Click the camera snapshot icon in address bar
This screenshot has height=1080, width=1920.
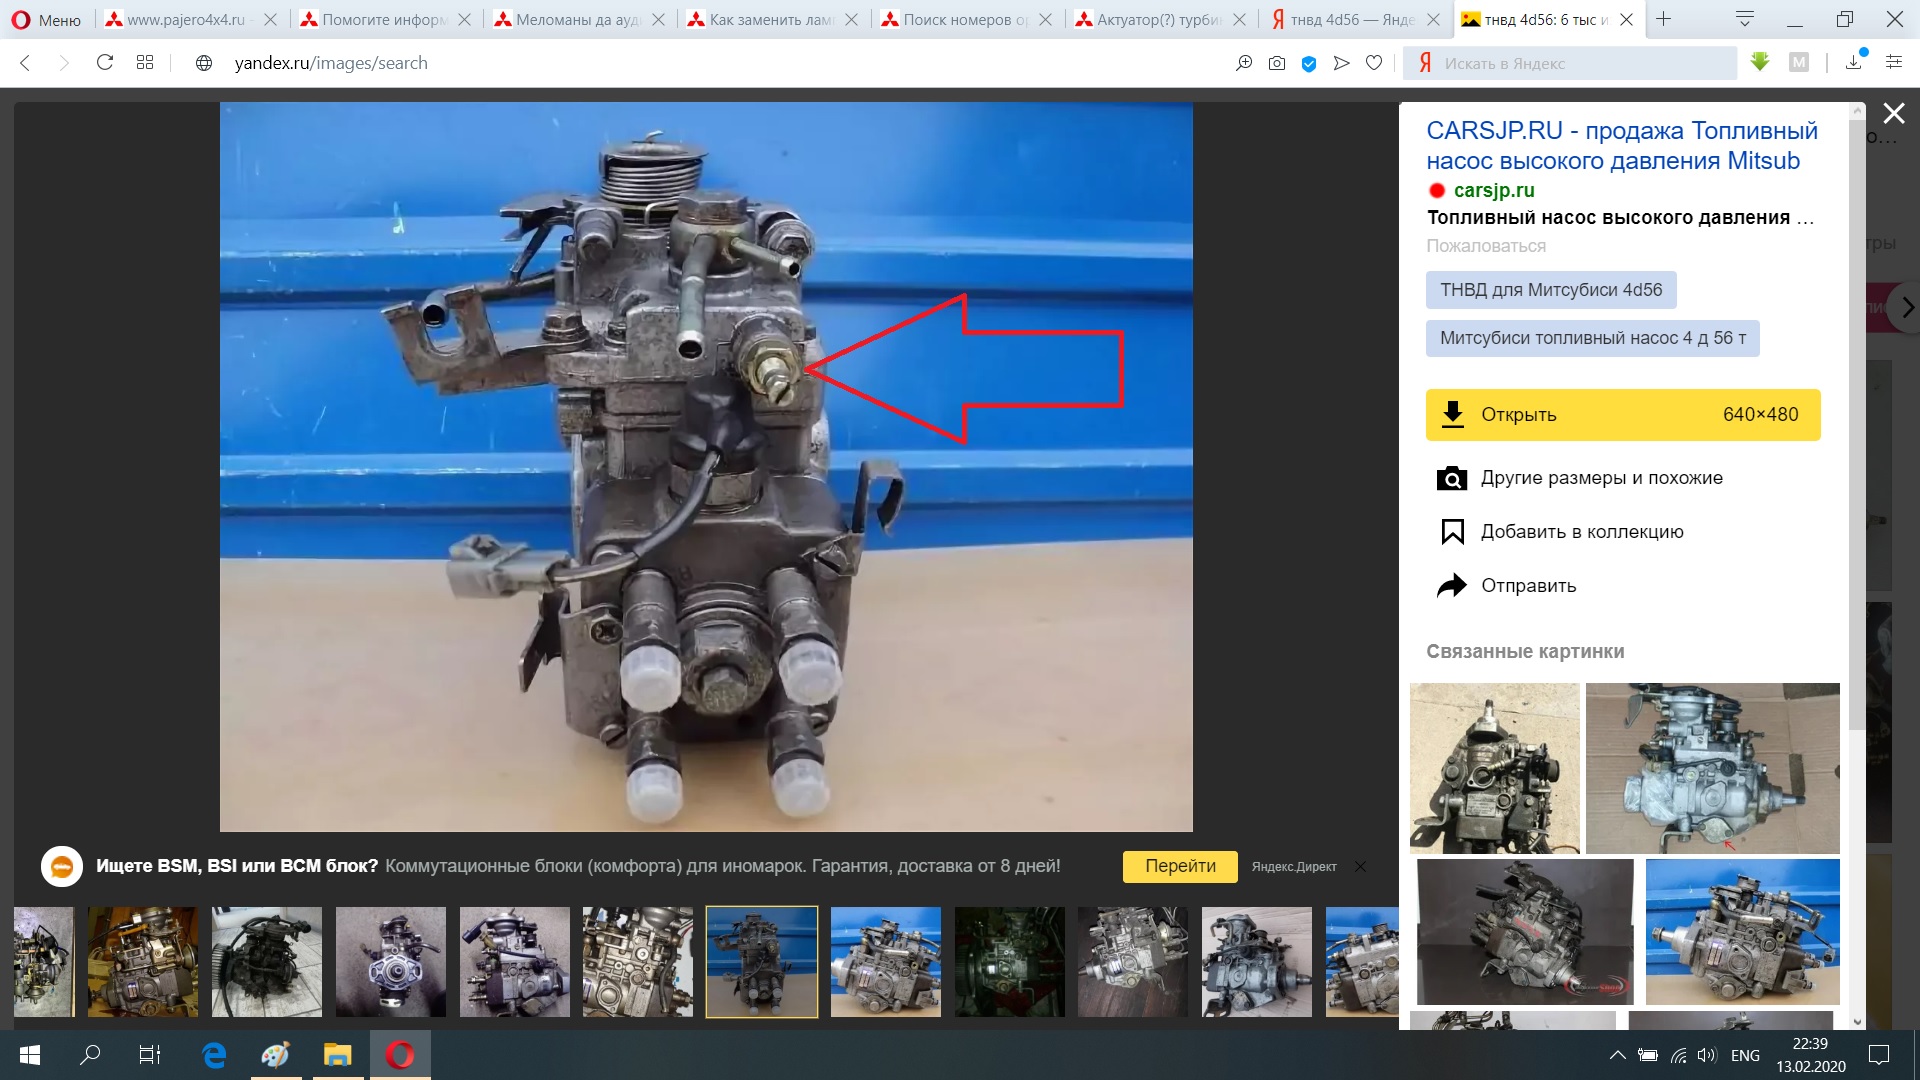coord(1277,63)
